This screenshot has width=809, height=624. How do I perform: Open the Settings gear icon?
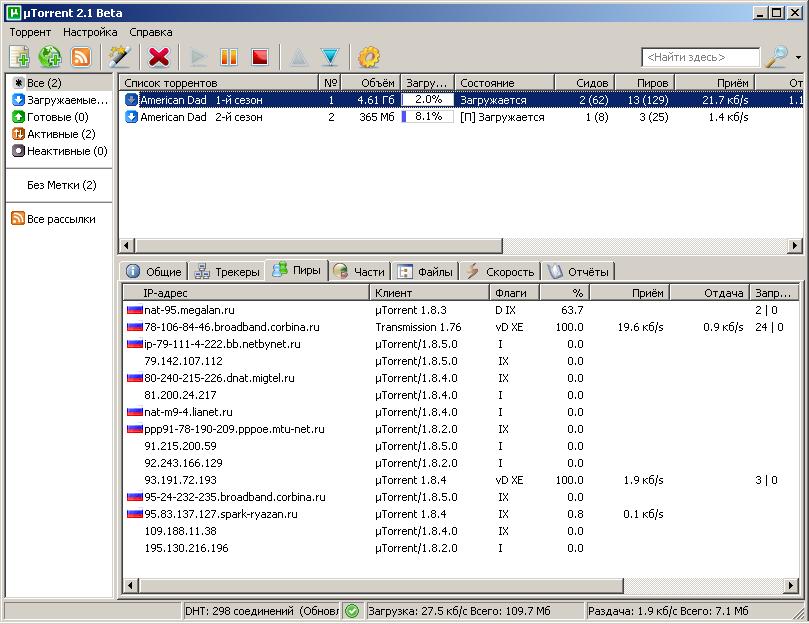[369, 57]
